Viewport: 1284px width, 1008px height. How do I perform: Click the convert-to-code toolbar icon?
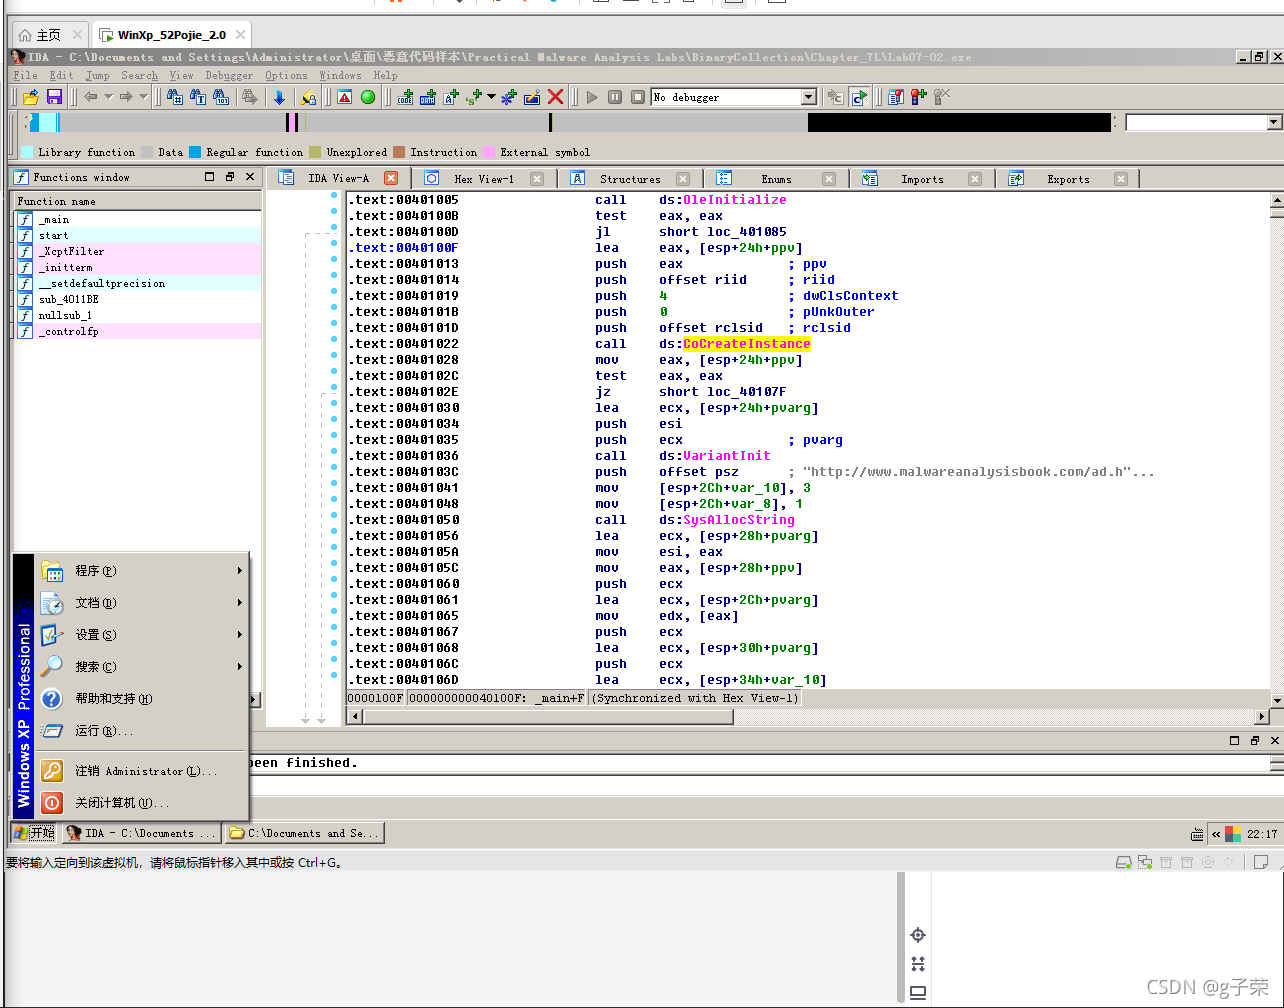(x=405, y=97)
